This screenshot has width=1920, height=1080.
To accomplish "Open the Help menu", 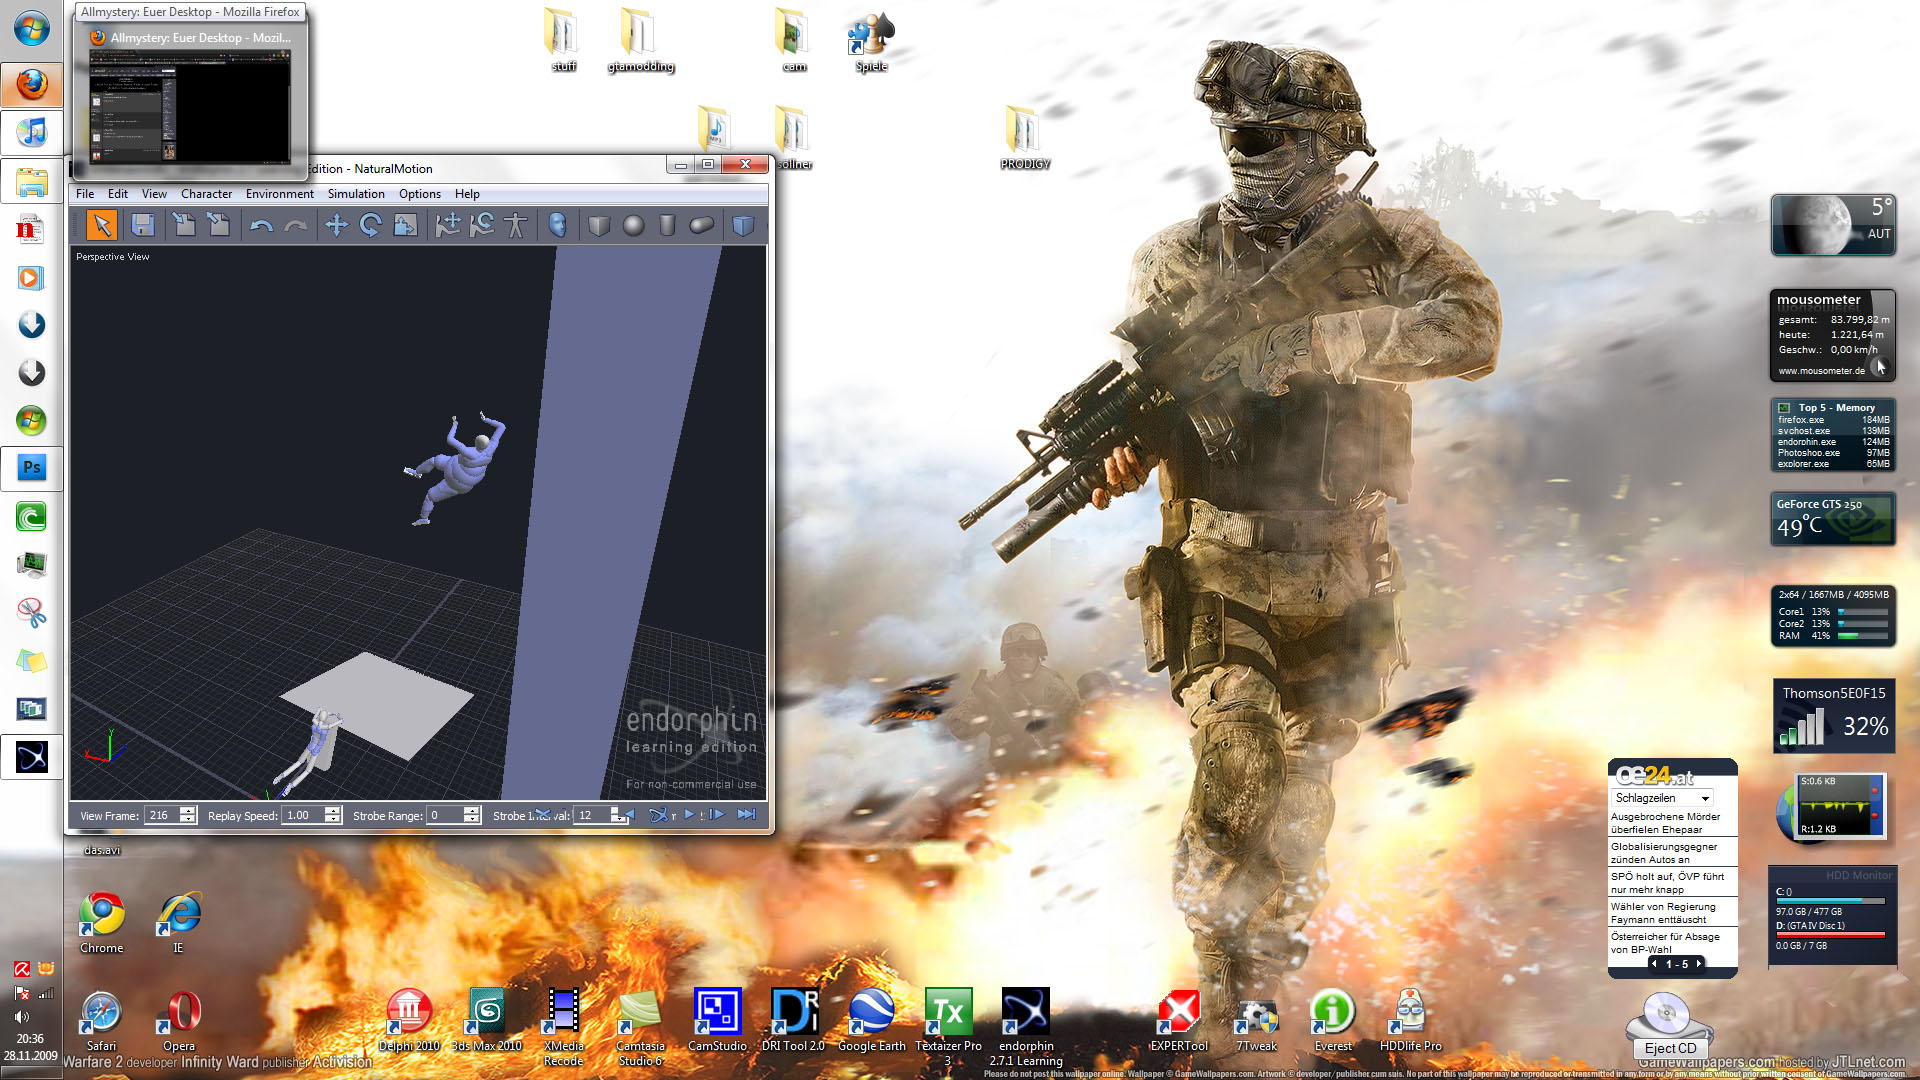I will pos(467,194).
